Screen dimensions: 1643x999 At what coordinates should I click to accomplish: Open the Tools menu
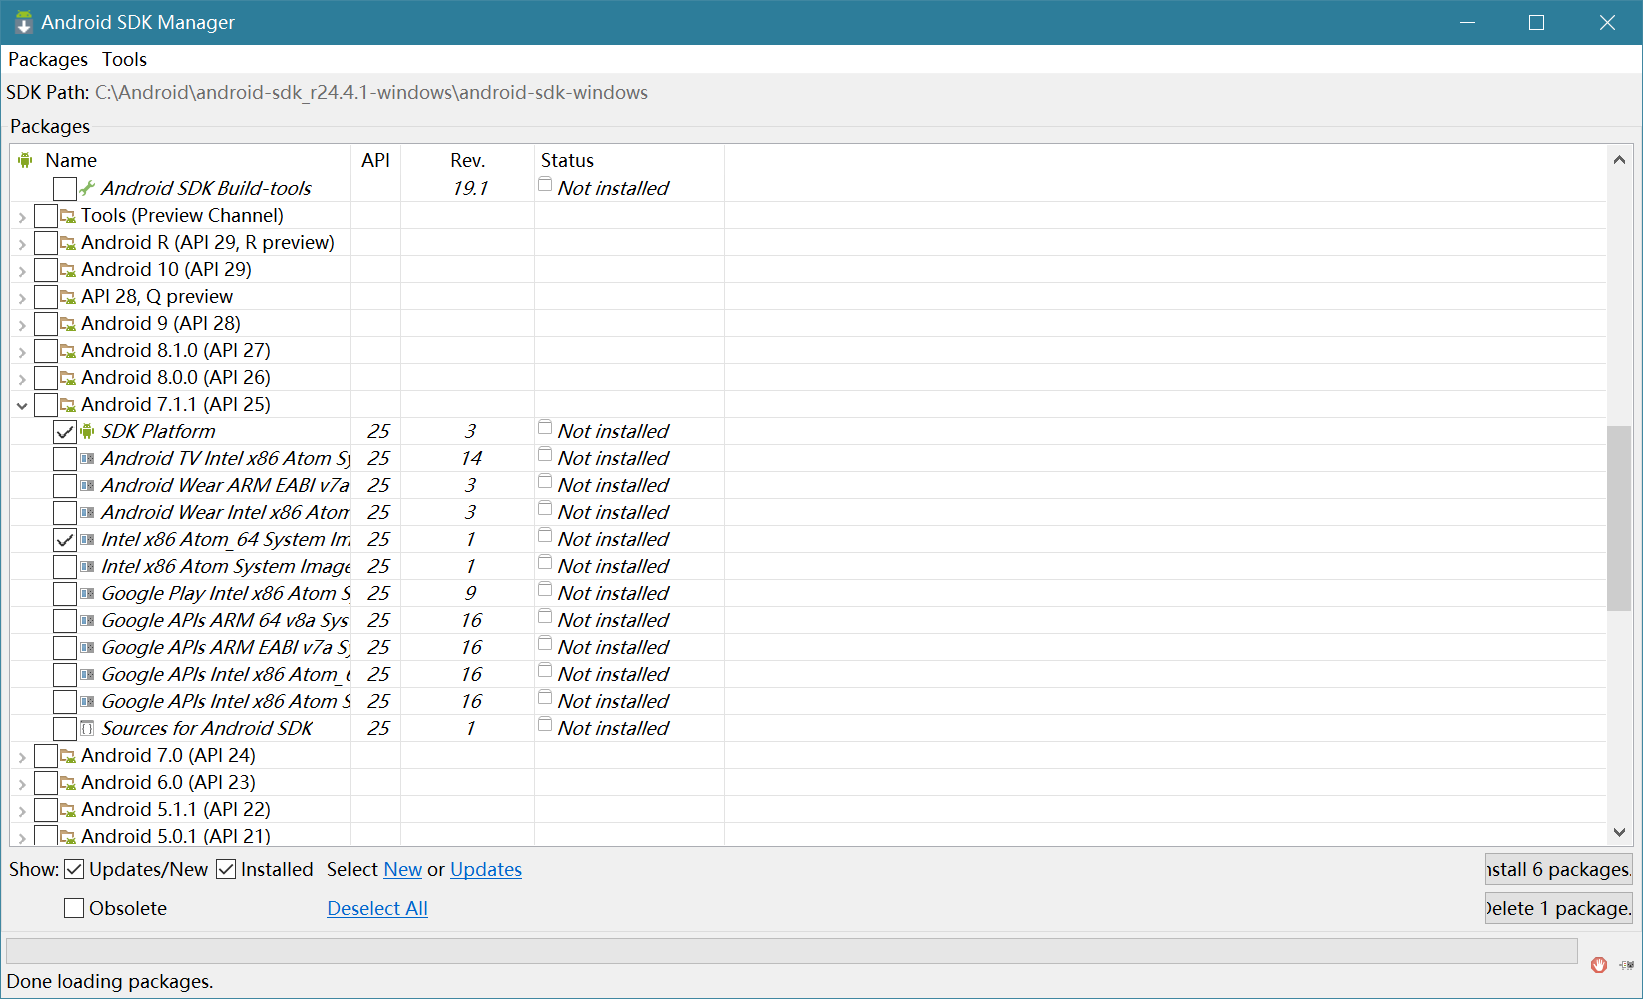(124, 59)
